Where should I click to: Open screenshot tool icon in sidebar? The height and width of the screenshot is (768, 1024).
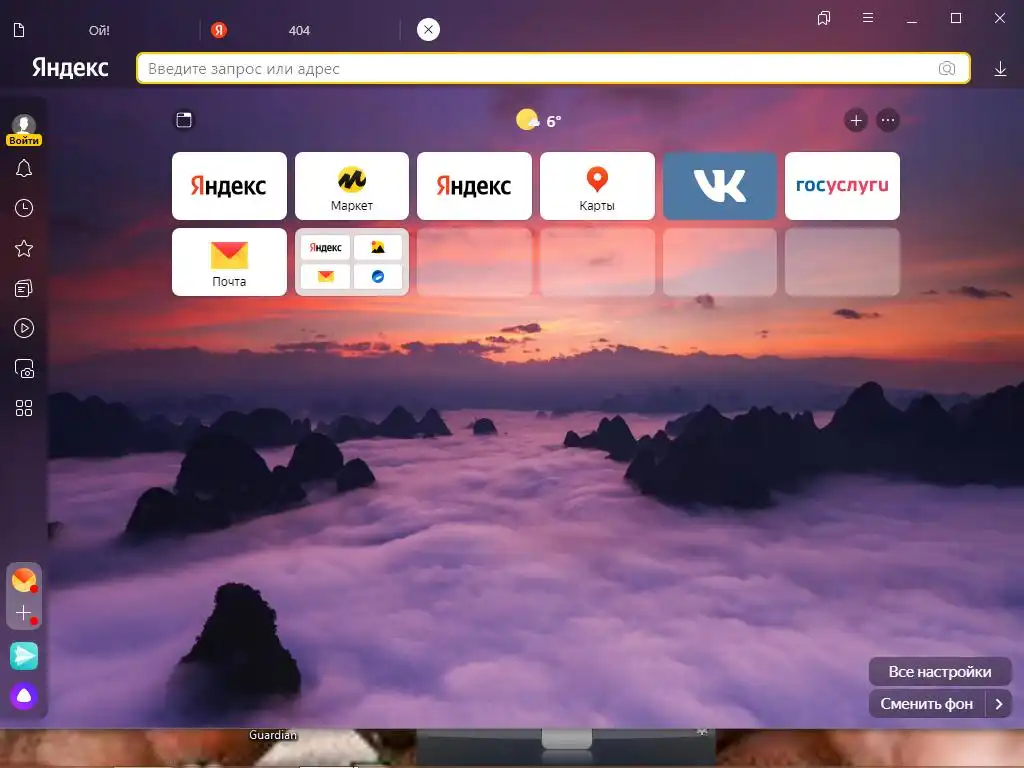(x=24, y=368)
